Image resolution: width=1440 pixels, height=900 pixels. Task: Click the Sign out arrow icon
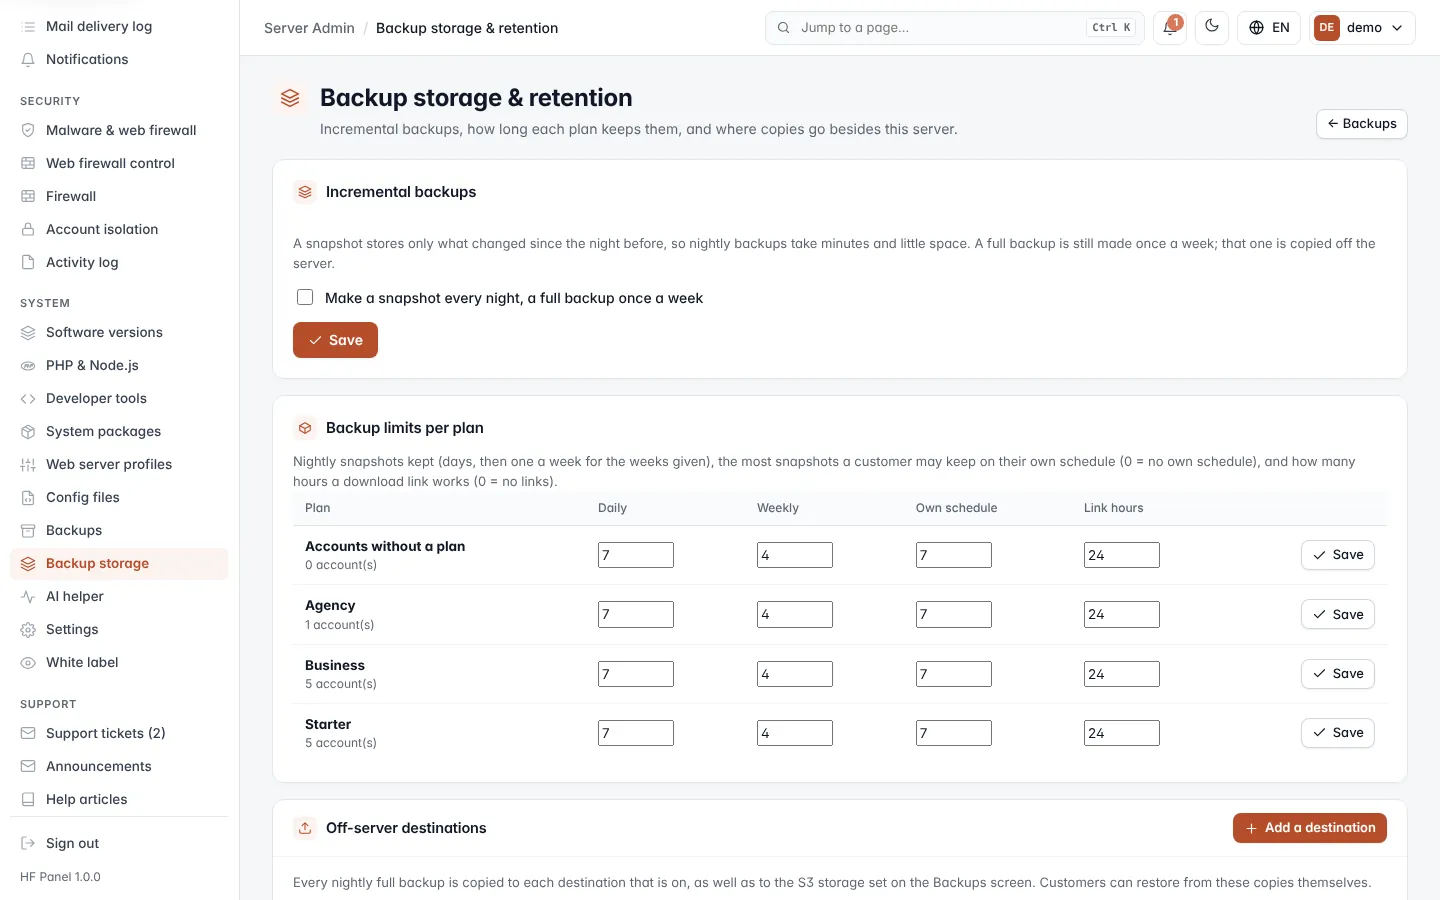28,843
